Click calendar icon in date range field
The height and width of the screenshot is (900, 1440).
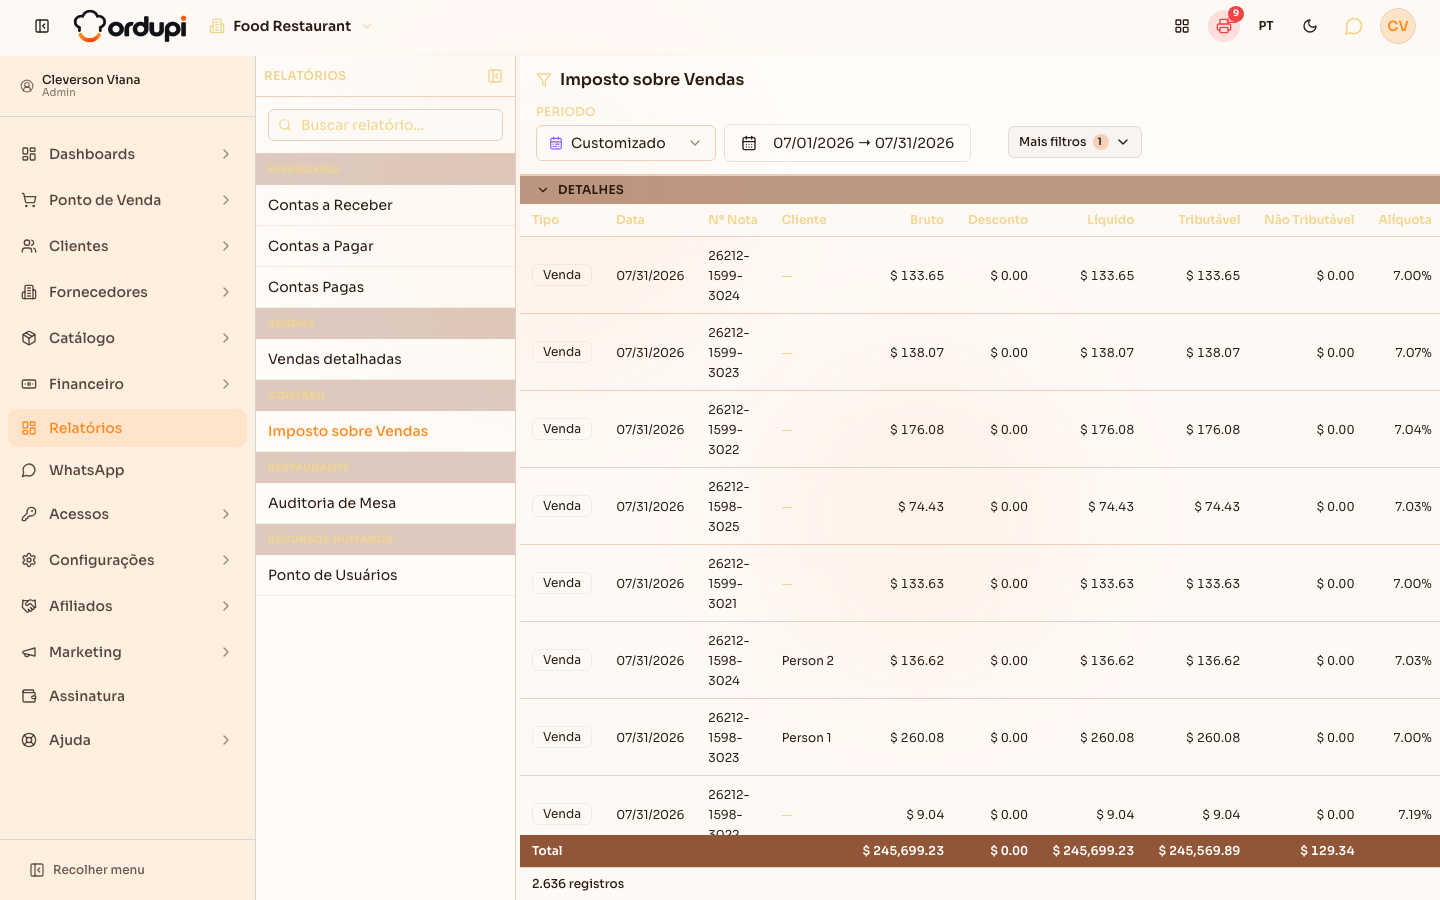[x=748, y=143]
